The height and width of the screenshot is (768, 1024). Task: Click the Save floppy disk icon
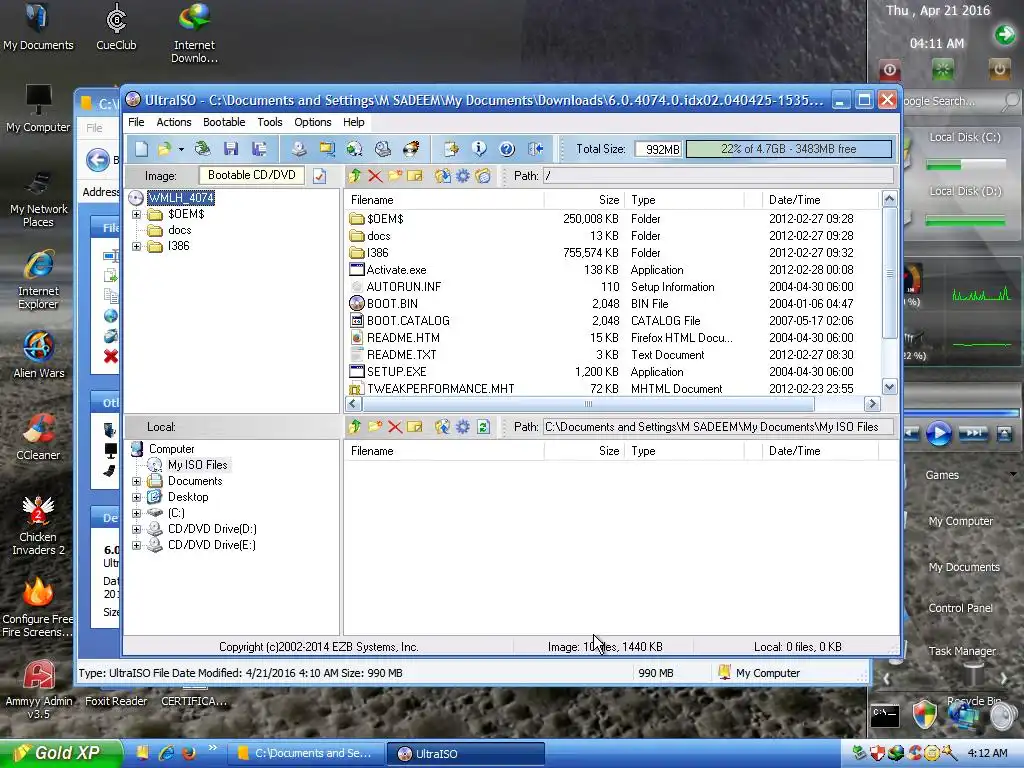pos(231,149)
